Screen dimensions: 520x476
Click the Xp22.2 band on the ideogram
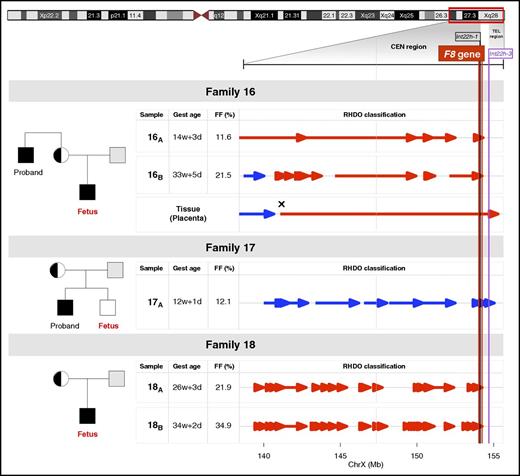coord(49,15)
